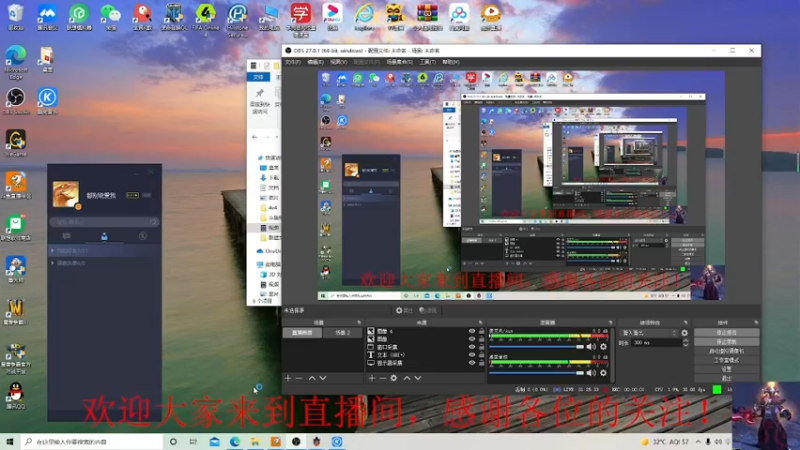Open the 工具(T) menu in OBS
This screenshot has width=800, height=450.
coord(428,62)
